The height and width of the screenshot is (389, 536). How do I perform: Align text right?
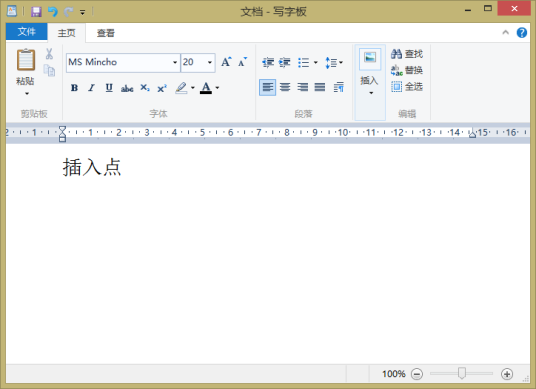303,87
